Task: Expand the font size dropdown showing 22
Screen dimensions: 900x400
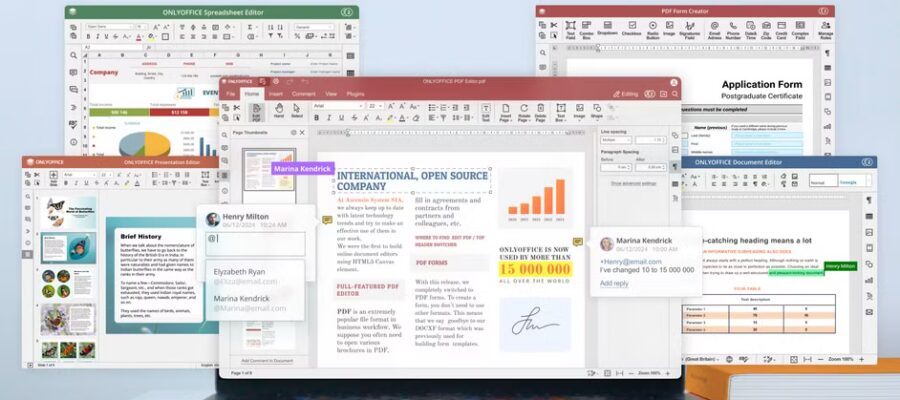Action: (376, 105)
